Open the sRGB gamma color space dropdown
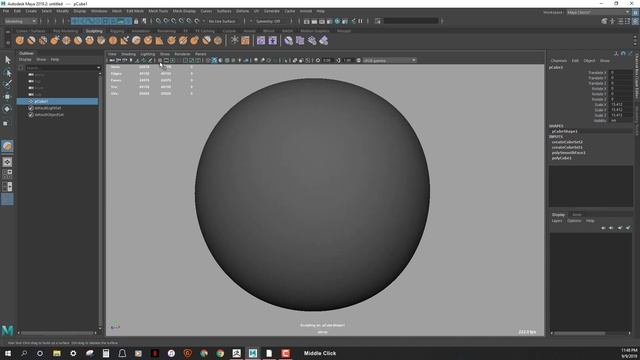The width and height of the screenshot is (640, 360). (389, 60)
